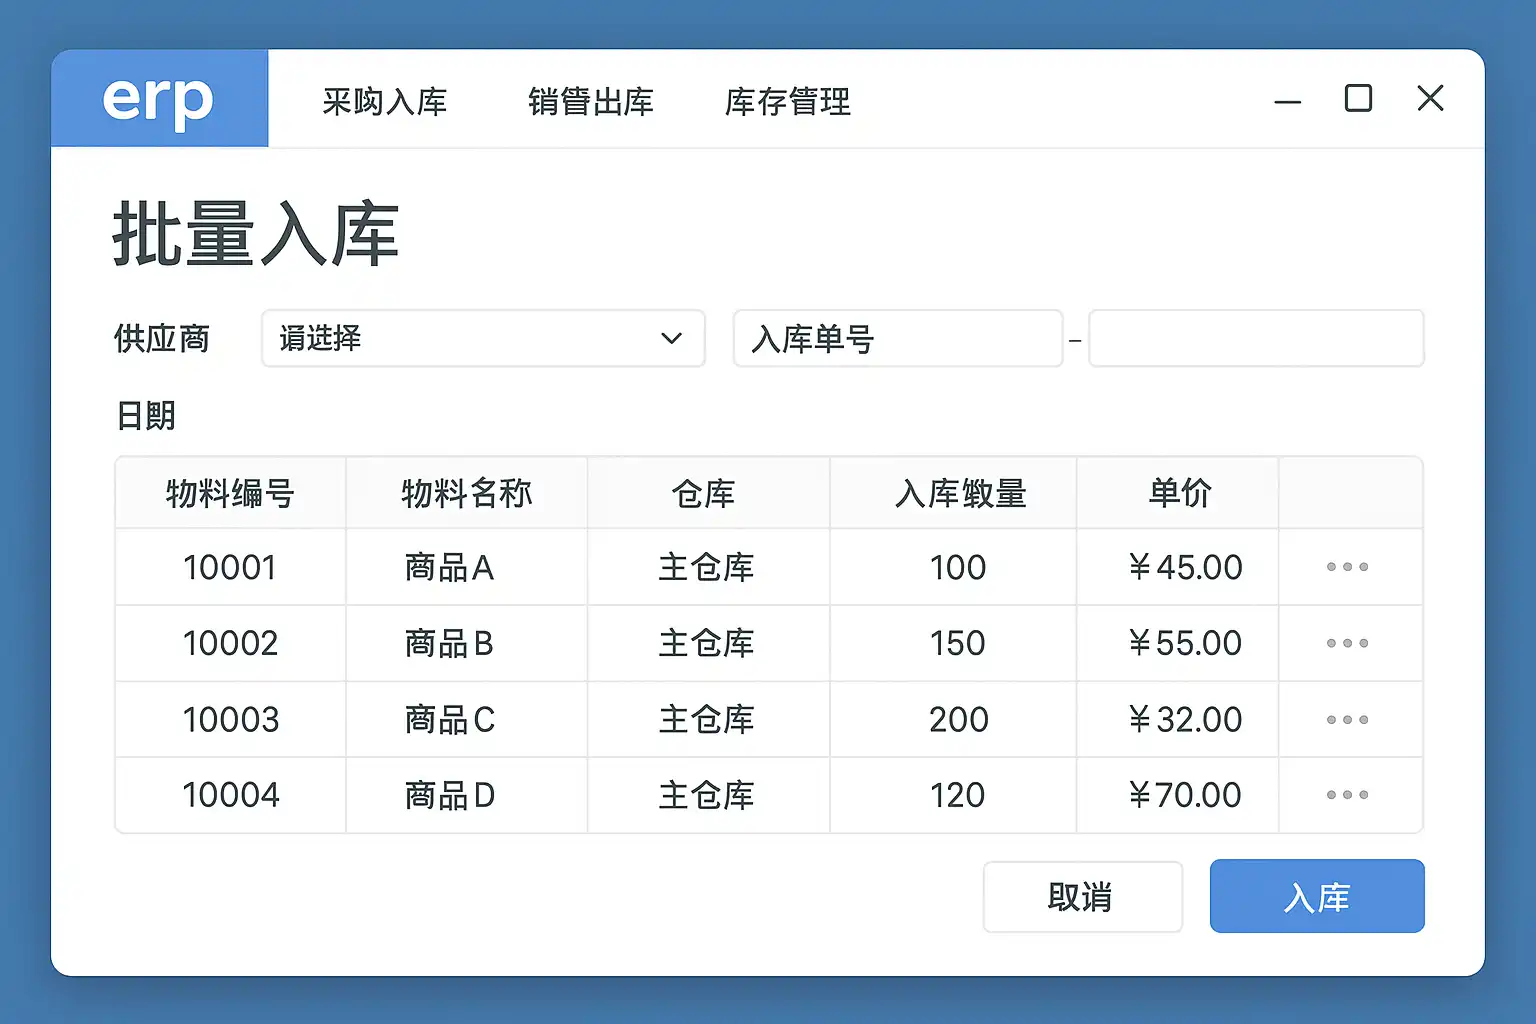The height and width of the screenshot is (1024, 1536).
Task: Open more options for item 10001
Action: pyautogui.click(x=1347, y=567)
